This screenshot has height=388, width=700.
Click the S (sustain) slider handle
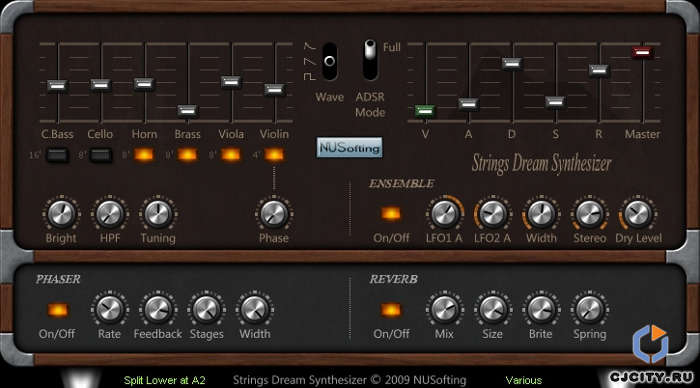point(555,102)
